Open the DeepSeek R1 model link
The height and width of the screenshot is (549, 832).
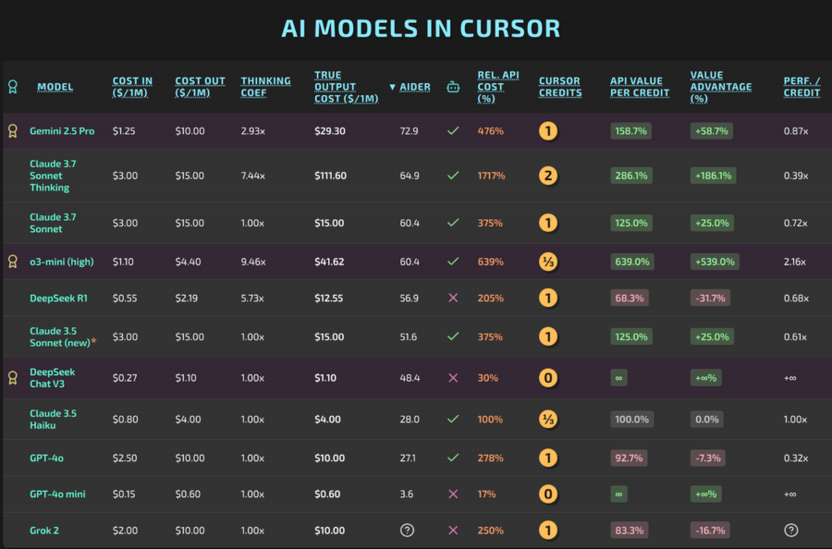pos(58,298)
